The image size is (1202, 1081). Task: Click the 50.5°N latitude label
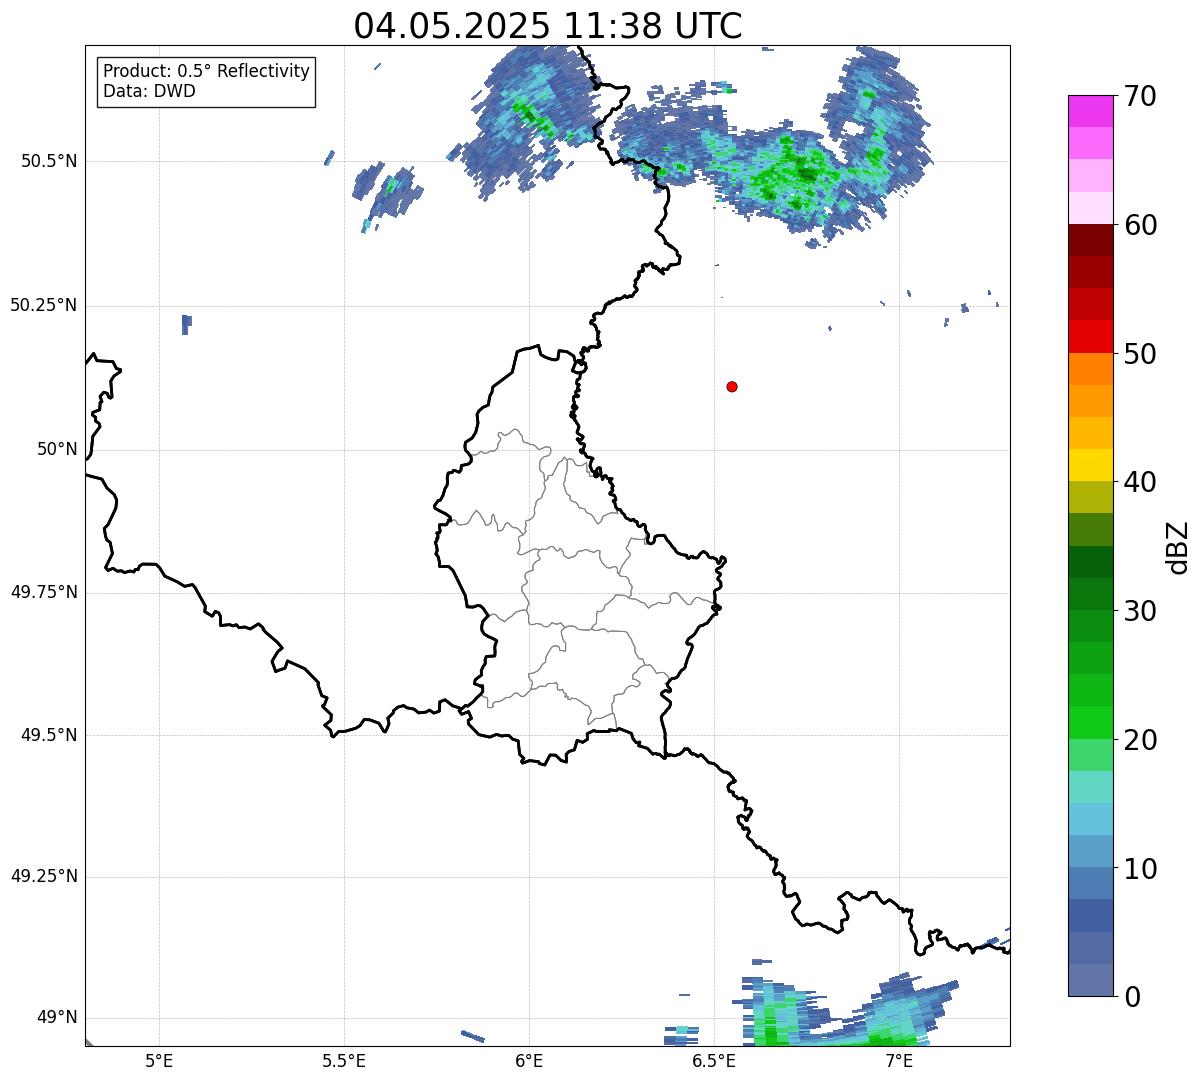coord(48,161)
